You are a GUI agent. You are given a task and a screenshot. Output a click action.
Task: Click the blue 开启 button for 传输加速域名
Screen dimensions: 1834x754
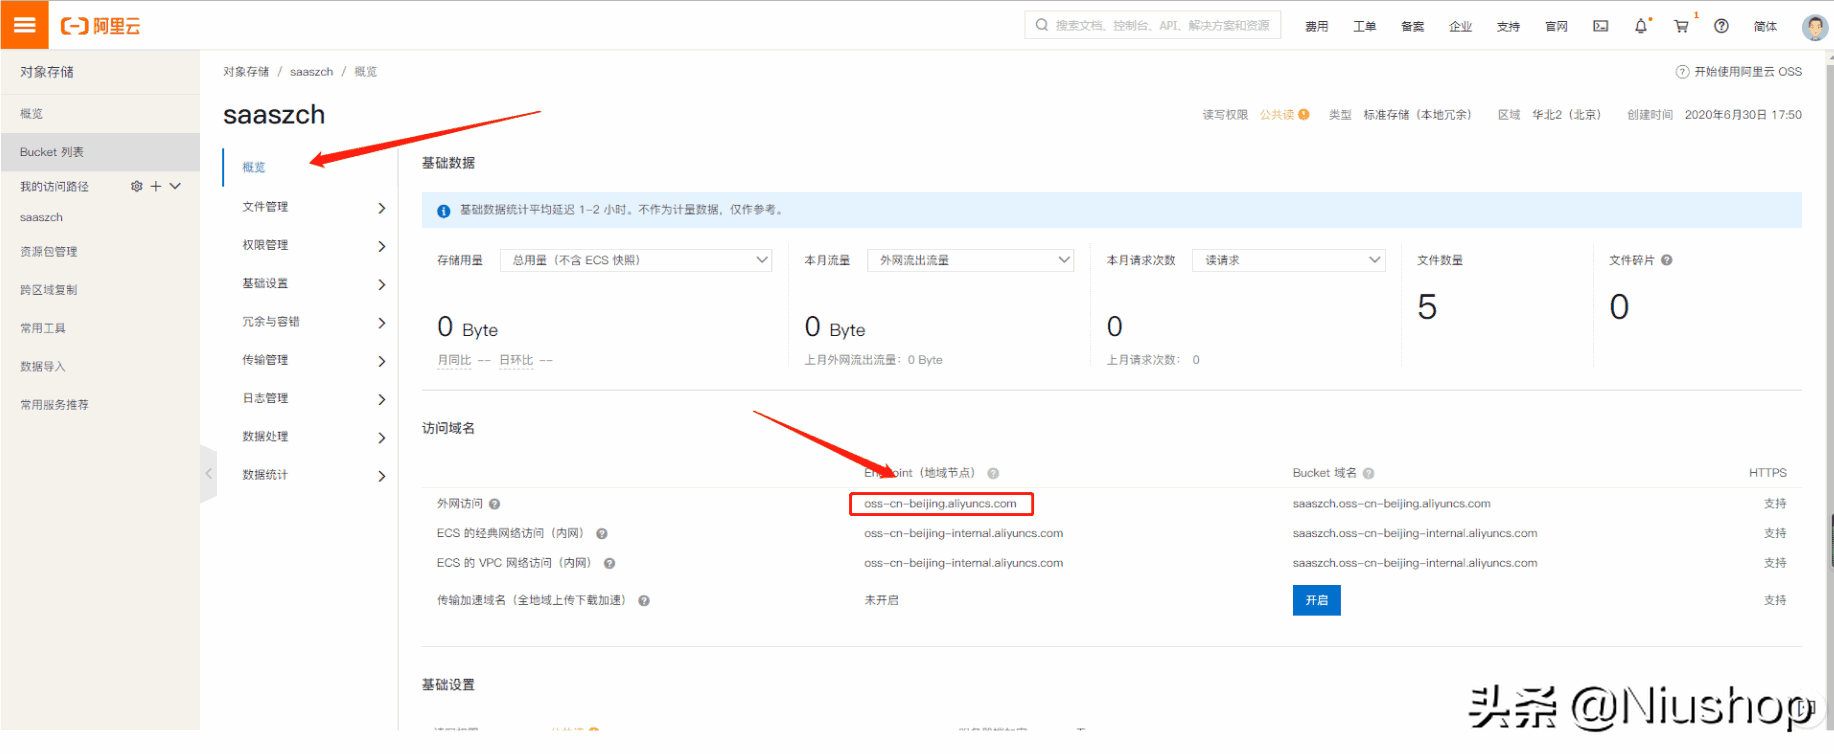tap(1316, 600)
